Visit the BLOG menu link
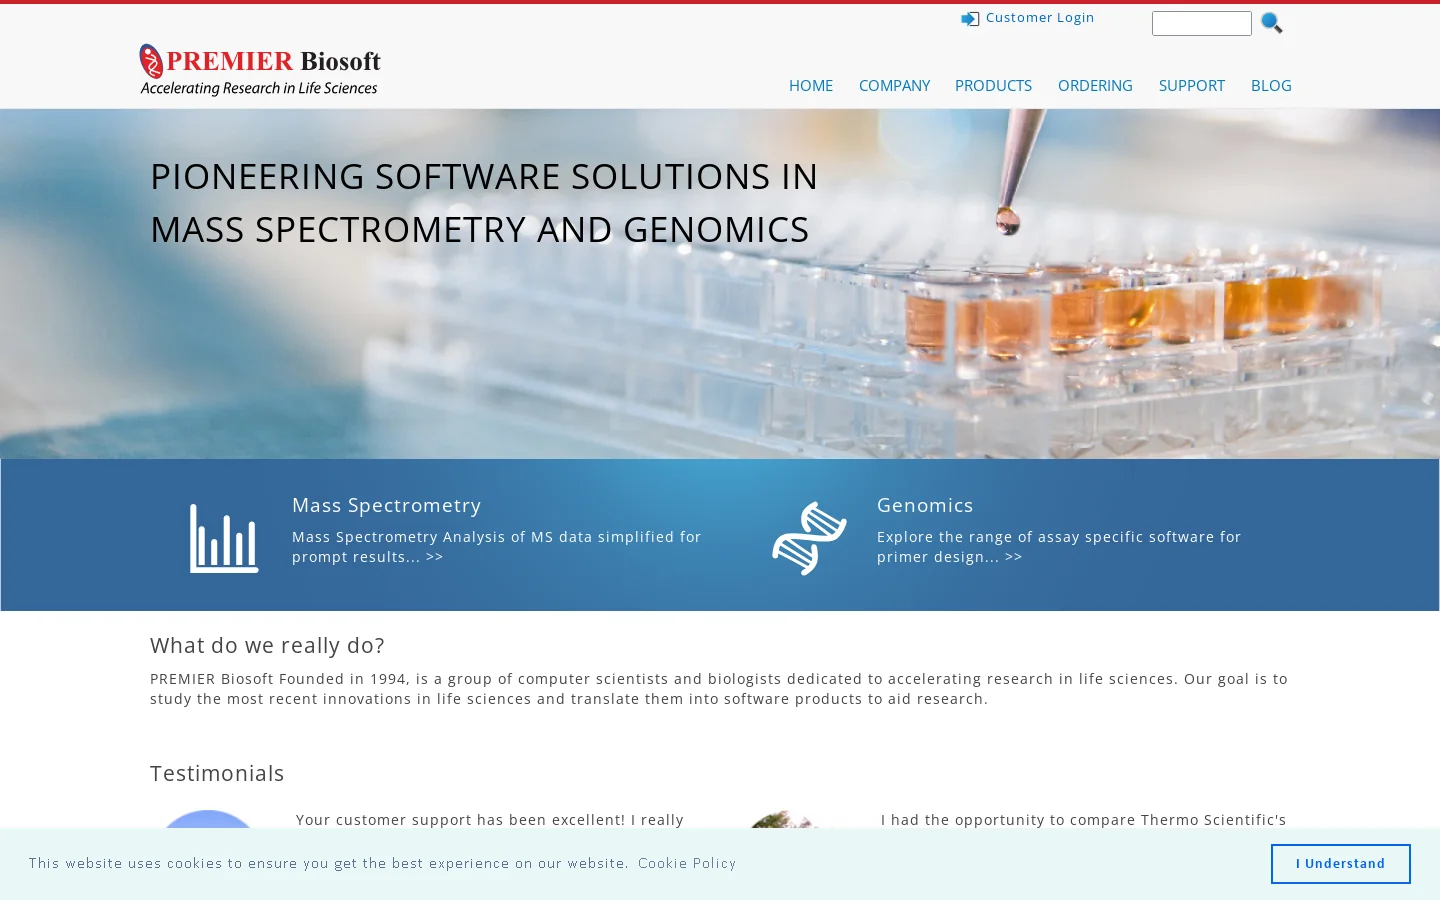The height and width of the screenshot is (900, 1440). pos(1271,86)
